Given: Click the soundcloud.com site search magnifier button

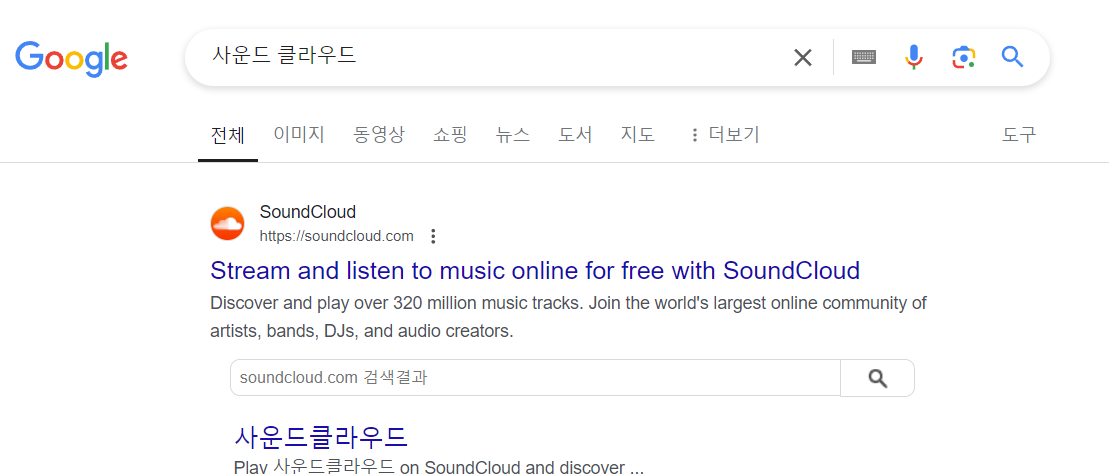Looking at the screenshot, I should (877, 378).
